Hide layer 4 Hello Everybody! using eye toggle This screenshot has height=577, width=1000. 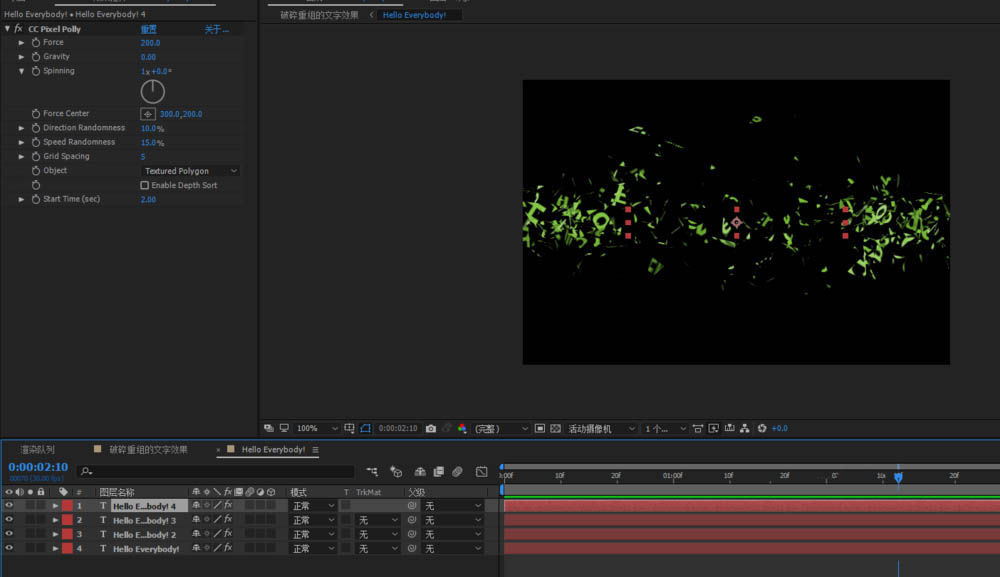[9, 549]
